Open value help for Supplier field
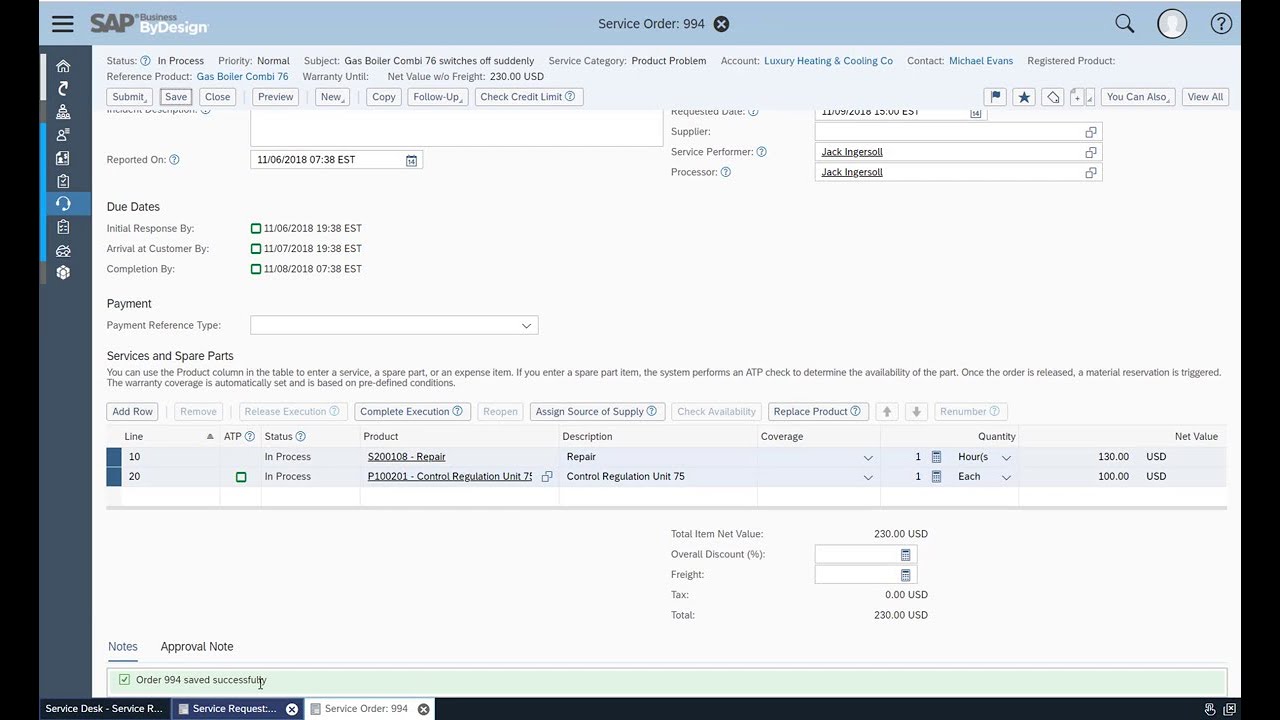Screen dimensions: 1280x720 click(1091, 132)
